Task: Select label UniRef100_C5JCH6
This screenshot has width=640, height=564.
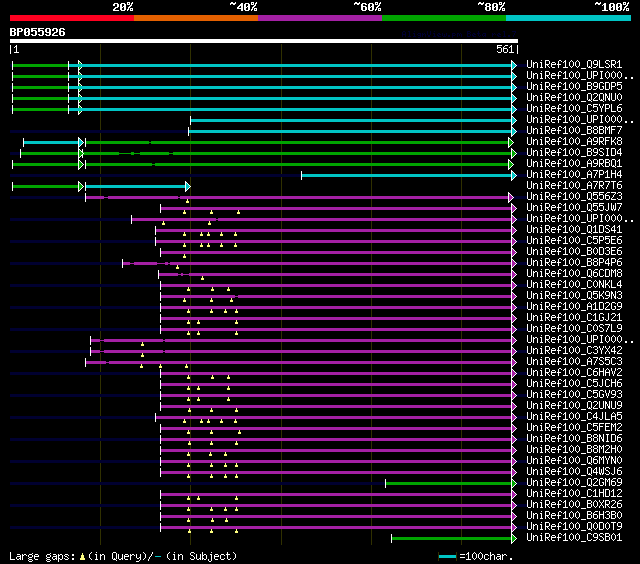Action: pyautogui.click(x=574, y=384)
